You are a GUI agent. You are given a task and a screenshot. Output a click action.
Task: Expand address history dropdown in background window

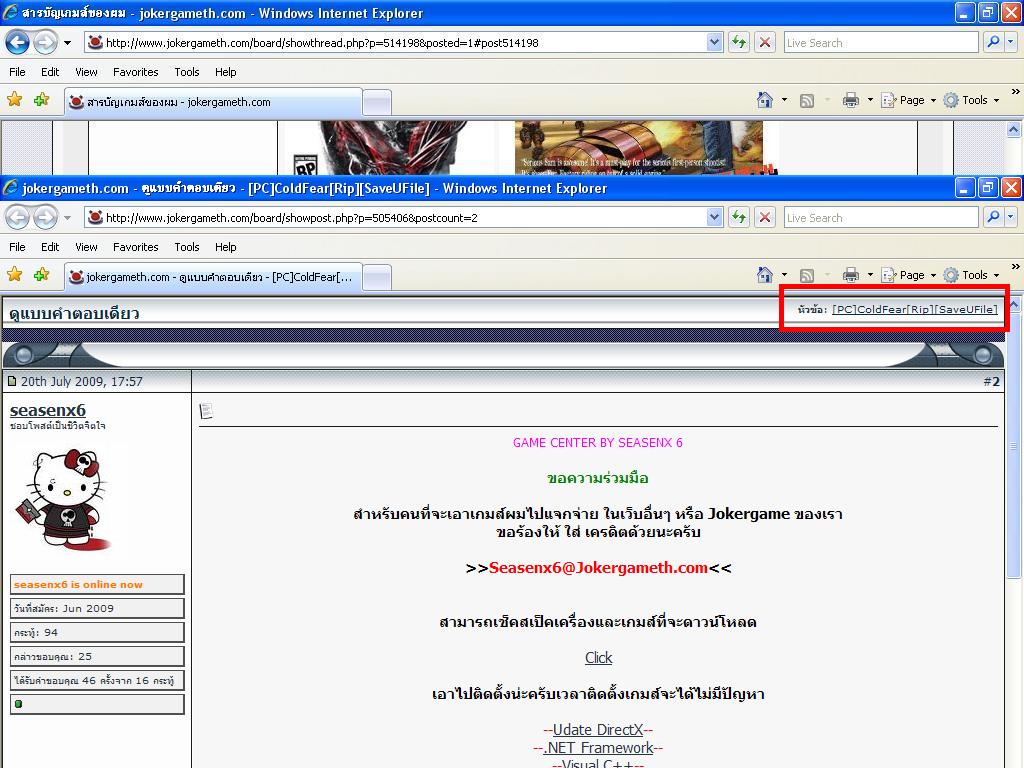714,43
